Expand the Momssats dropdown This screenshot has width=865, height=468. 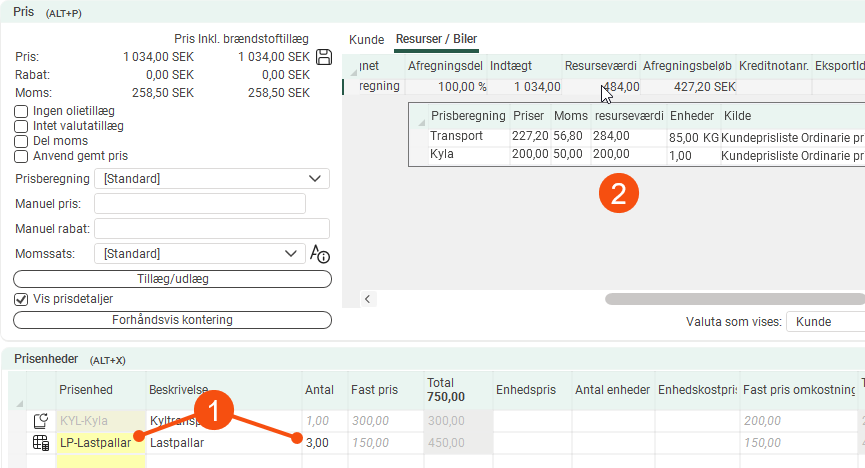pos(199,254)
